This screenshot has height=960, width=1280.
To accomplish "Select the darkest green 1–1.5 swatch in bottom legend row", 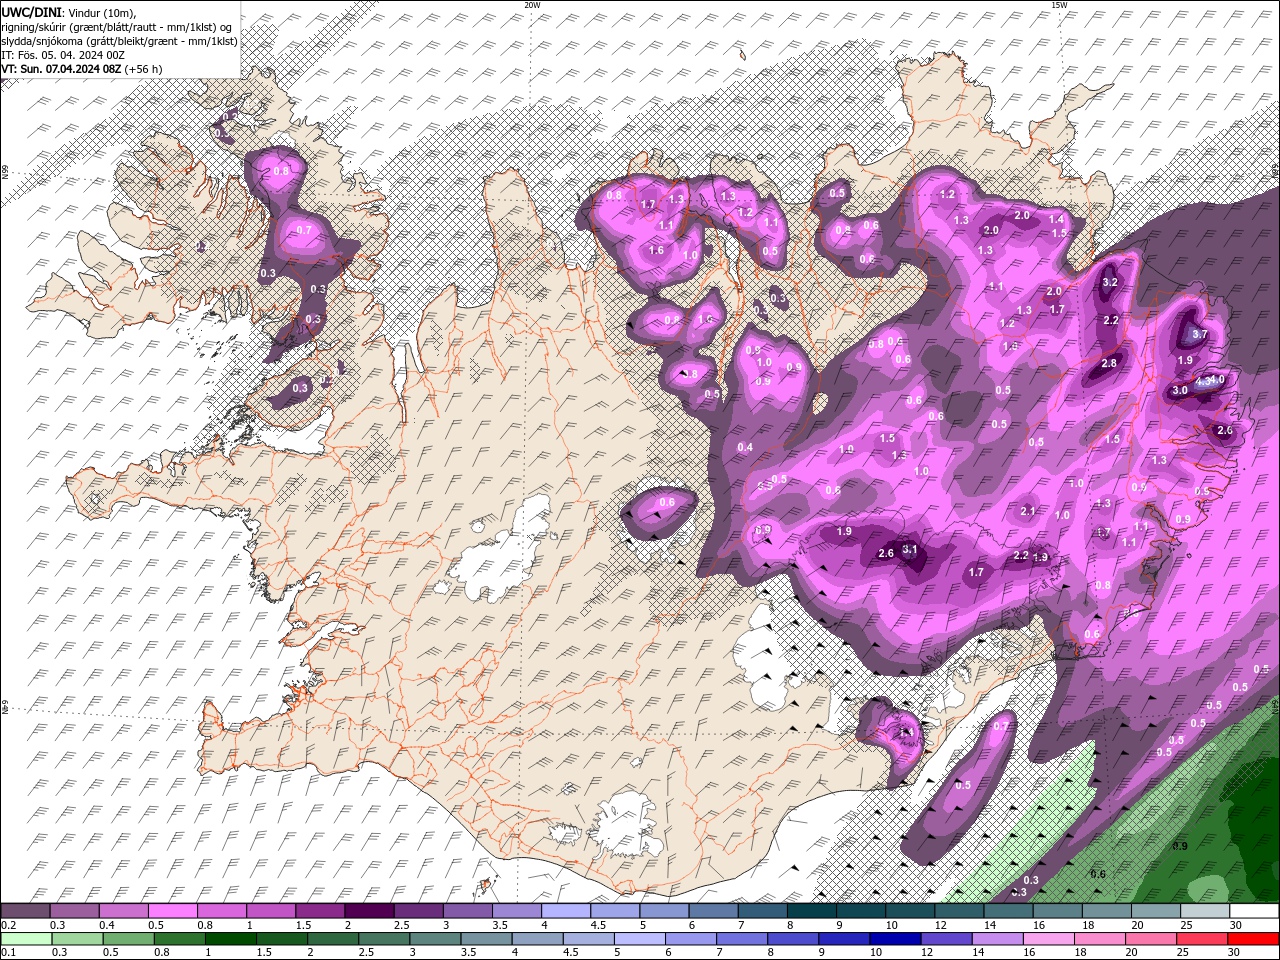I will (x=231, y=938).
